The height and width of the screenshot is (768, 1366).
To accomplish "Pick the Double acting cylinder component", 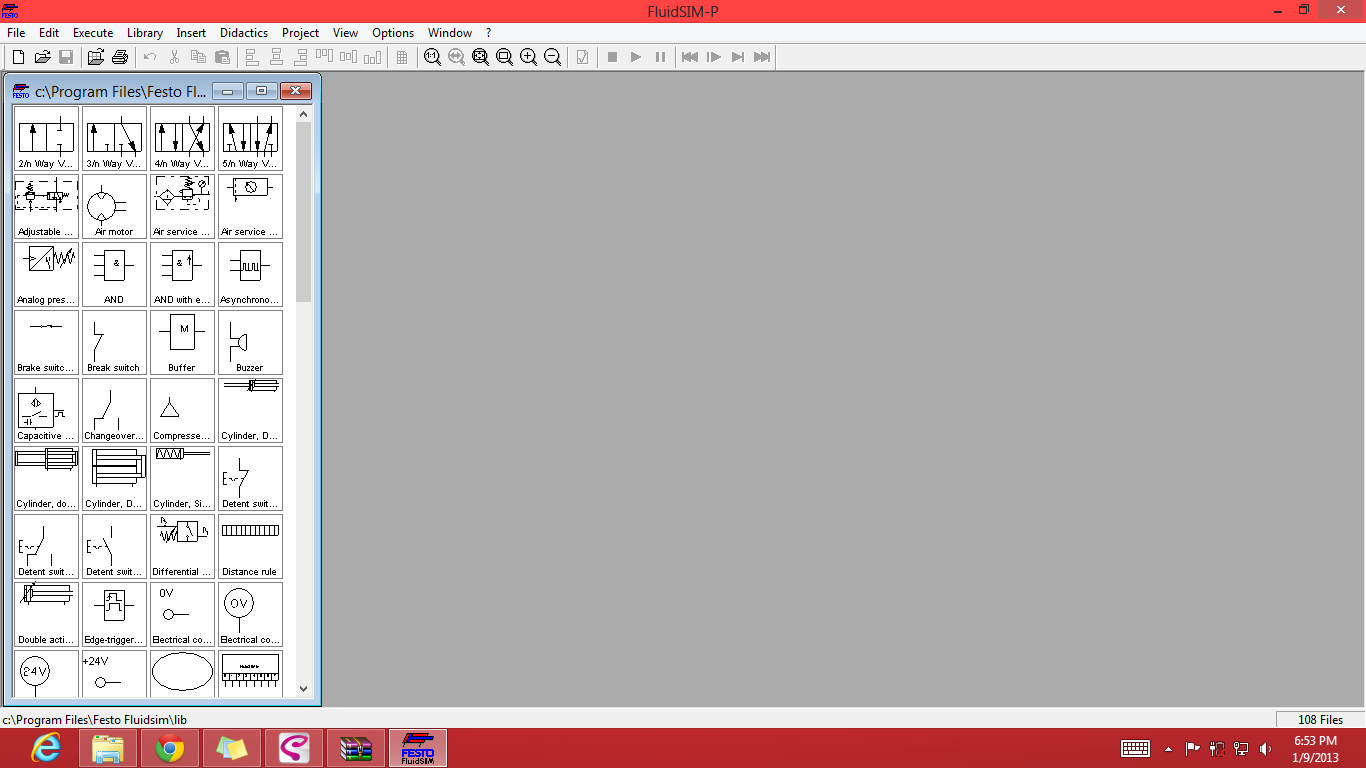I will [46, 615].
